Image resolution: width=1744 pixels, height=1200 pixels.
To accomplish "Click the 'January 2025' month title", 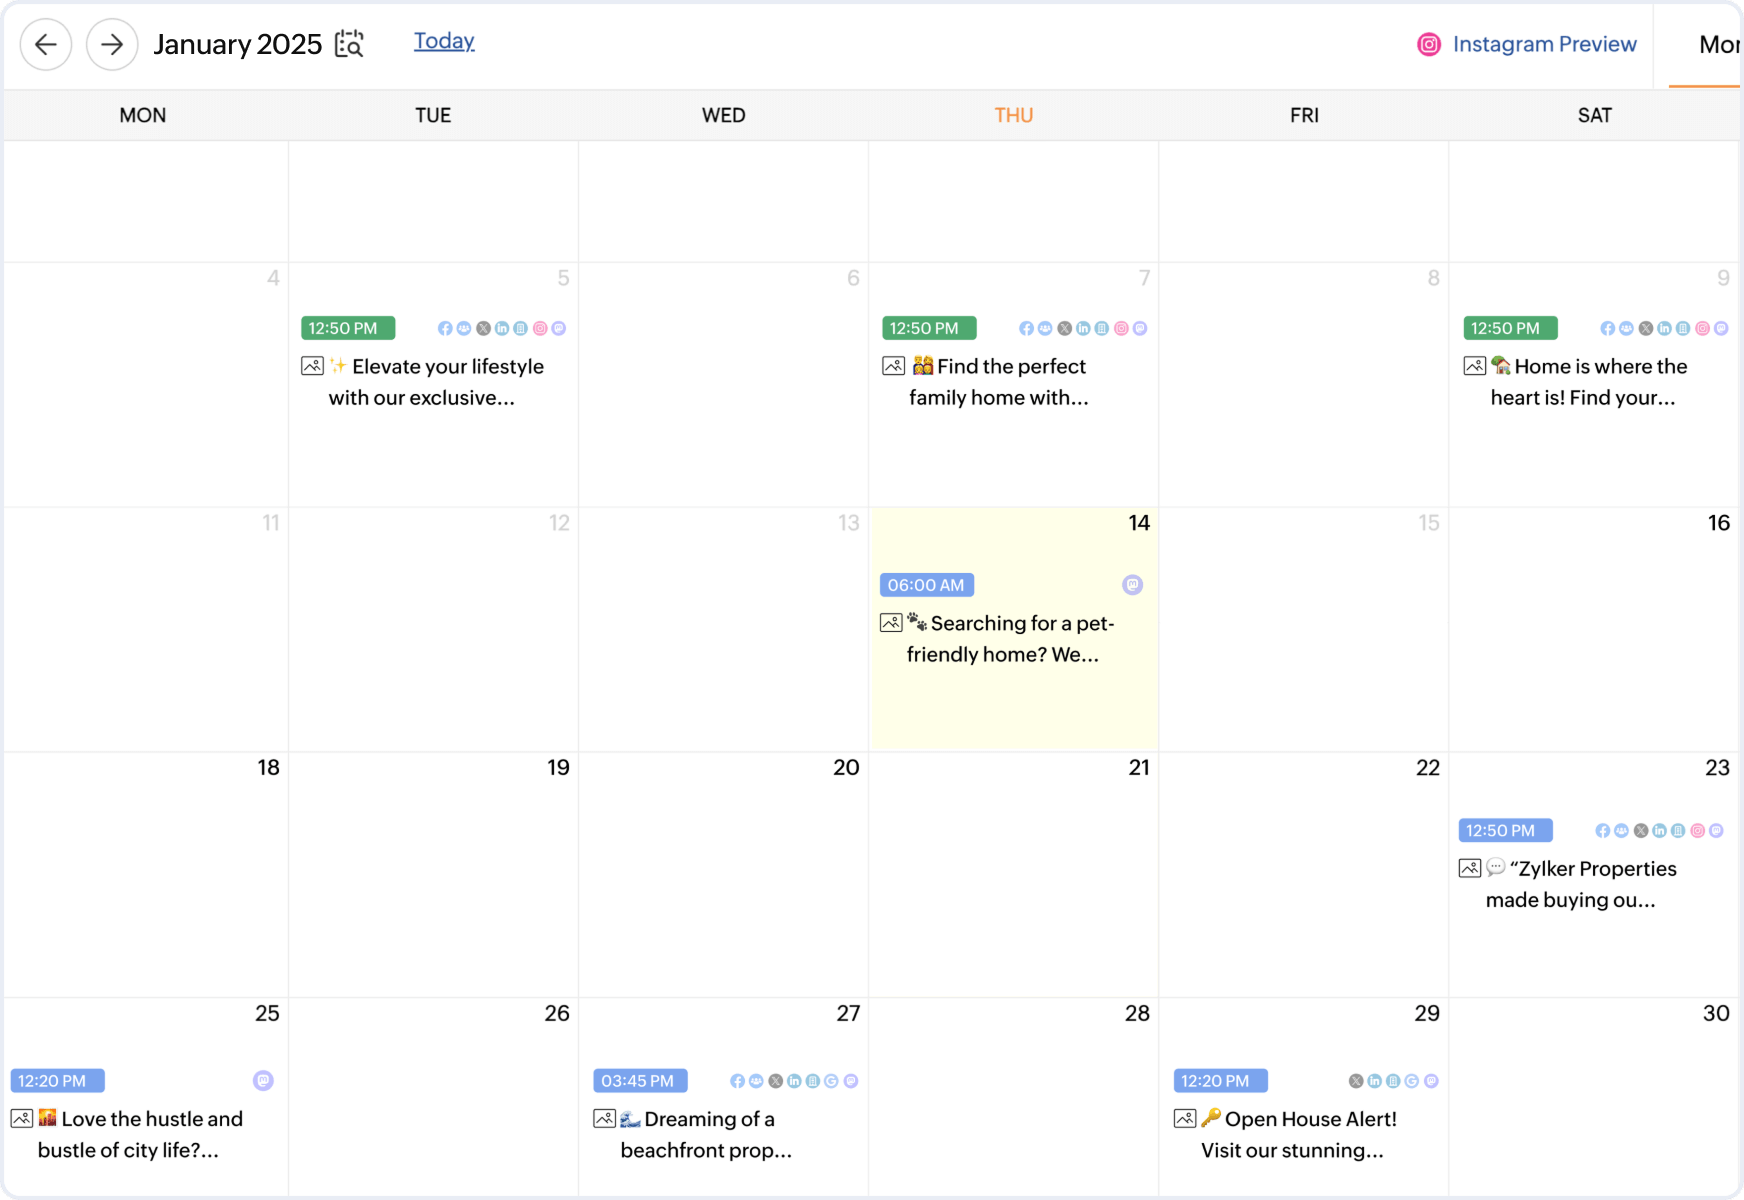I will coord(238,44).
